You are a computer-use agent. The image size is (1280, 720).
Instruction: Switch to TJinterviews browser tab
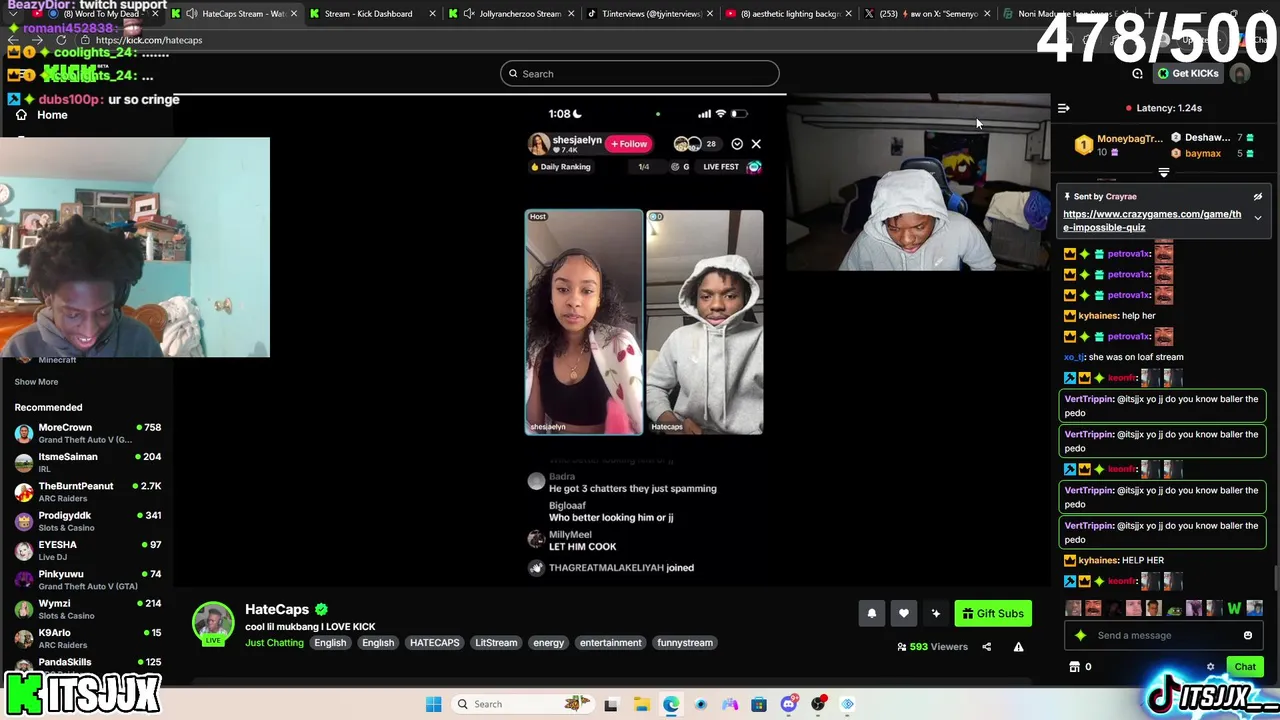click(650, 14)
